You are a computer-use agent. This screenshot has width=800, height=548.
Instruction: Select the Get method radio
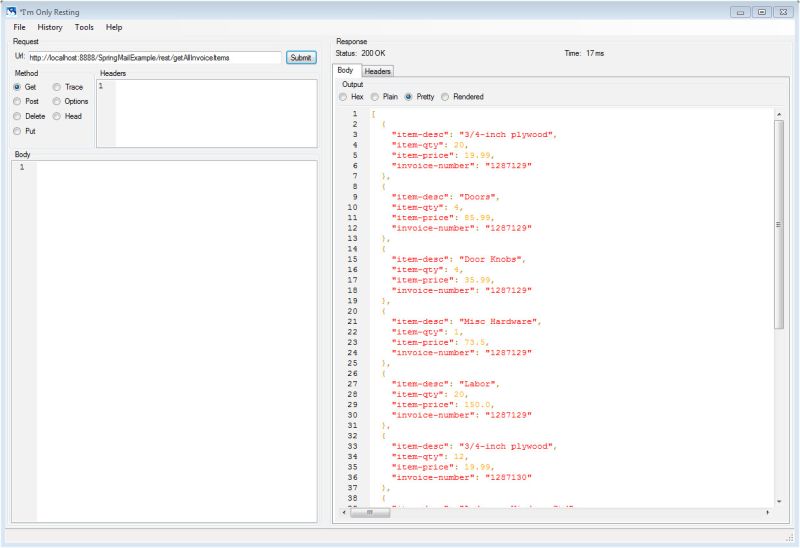(25, 87)
